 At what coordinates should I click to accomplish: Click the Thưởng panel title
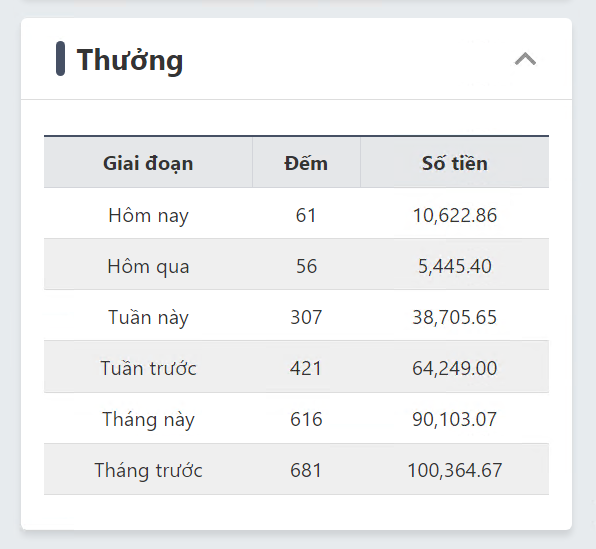(x=130, y=60)
